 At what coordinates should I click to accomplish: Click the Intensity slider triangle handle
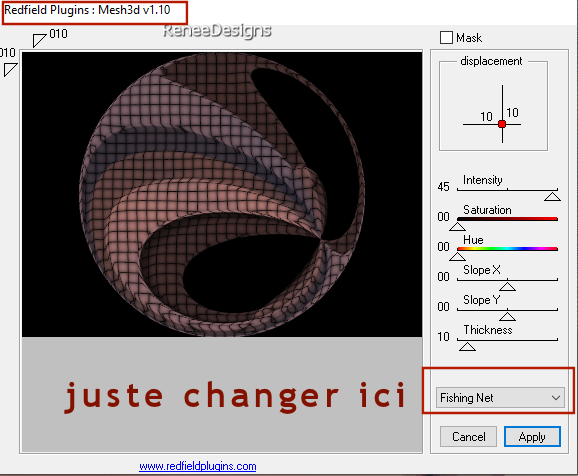tap(552, 197)
